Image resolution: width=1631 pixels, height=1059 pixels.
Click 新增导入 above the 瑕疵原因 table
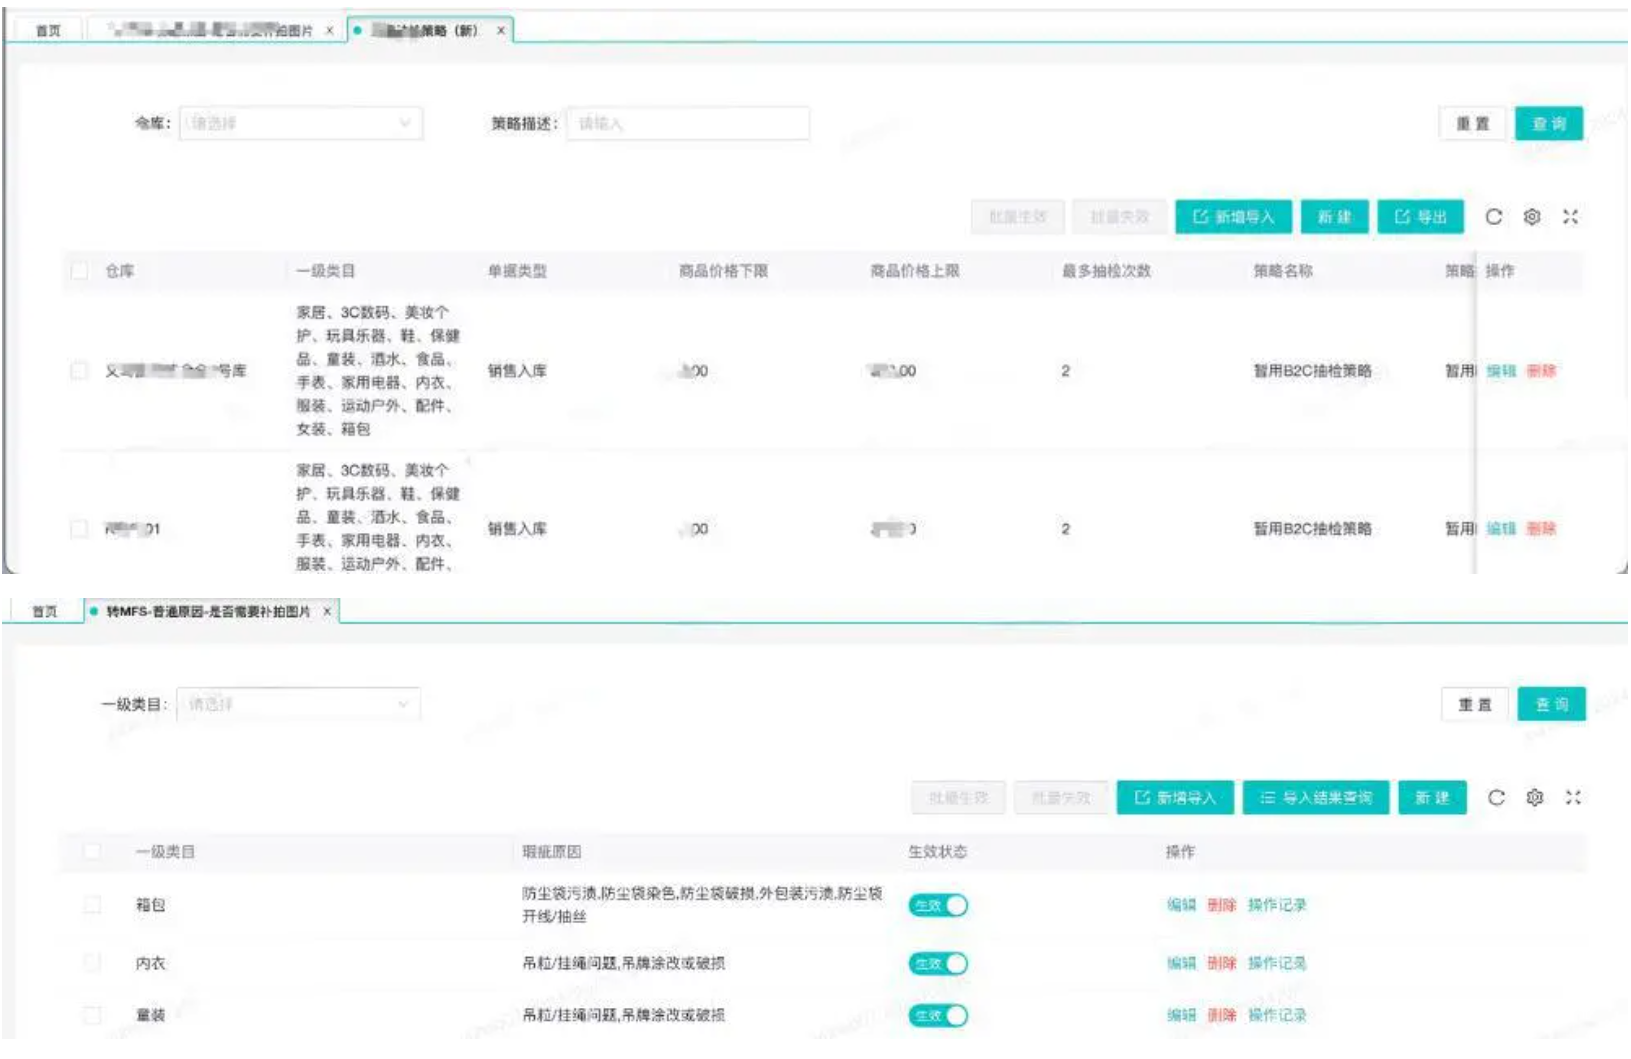click(1175, 797)
